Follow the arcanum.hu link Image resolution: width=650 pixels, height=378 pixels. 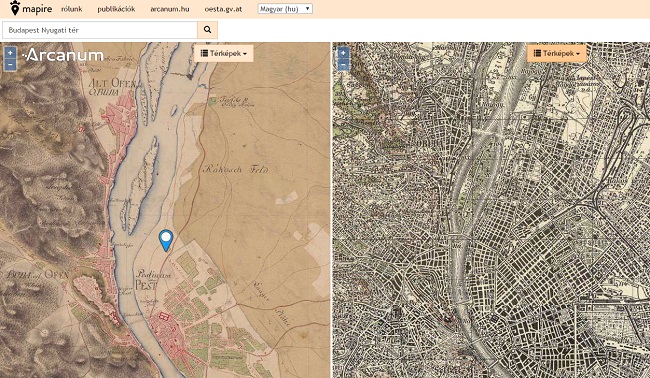[x=170, y=9]
